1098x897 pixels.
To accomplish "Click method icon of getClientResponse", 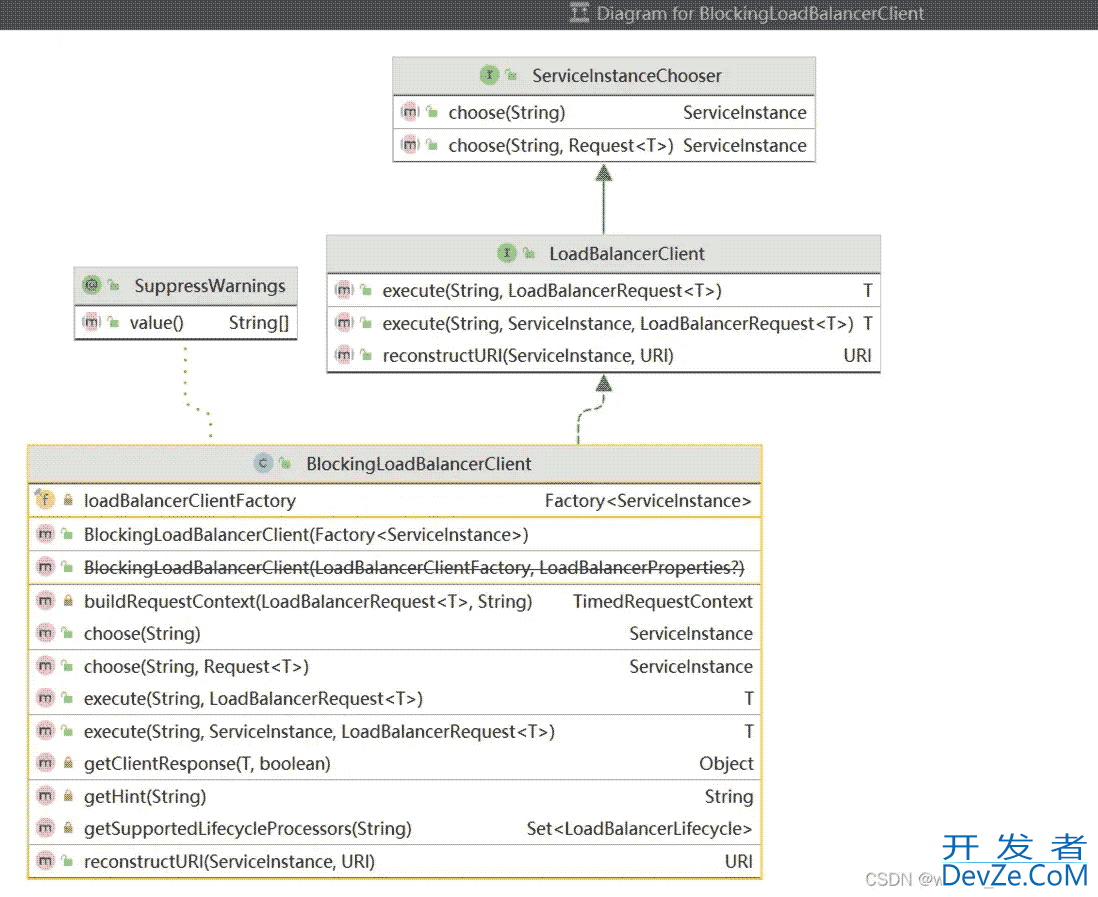I will (x=45, y=763).
